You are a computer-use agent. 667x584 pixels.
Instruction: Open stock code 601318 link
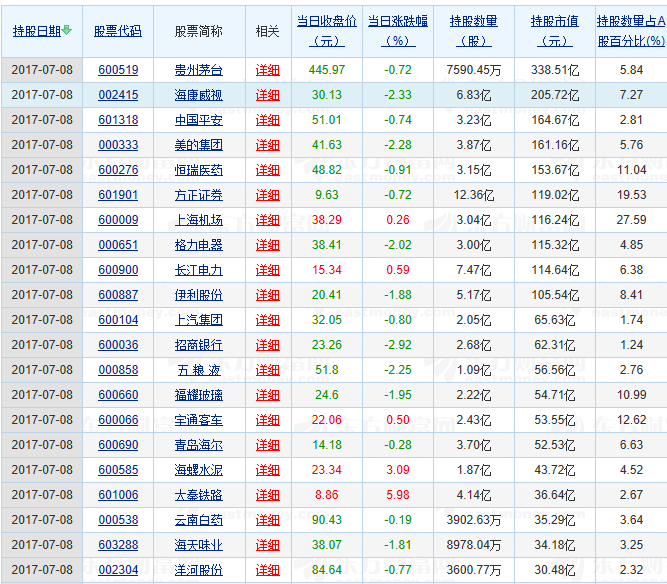(118, 120)
